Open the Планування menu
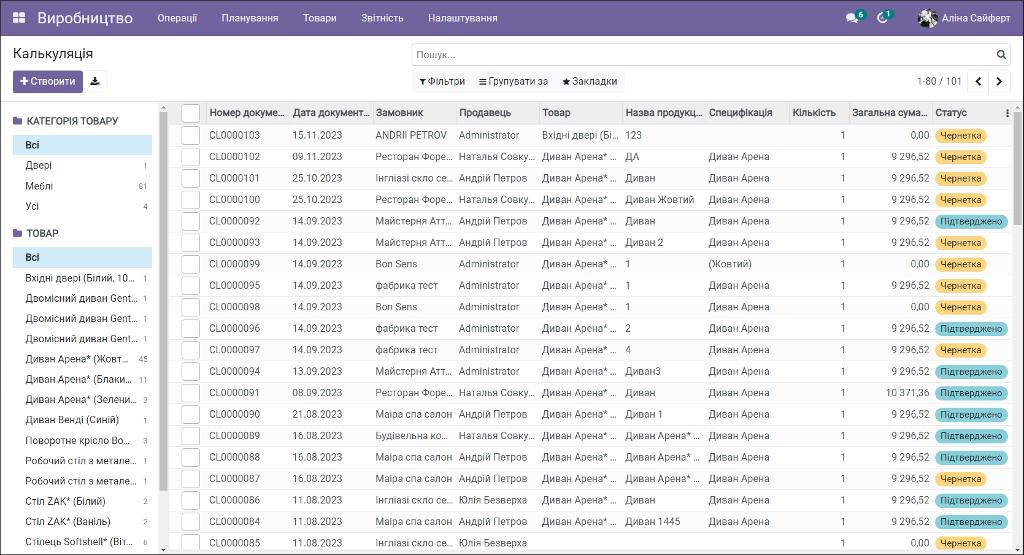The height and width of the screenshot is (555, 1024). pos(249,18)
